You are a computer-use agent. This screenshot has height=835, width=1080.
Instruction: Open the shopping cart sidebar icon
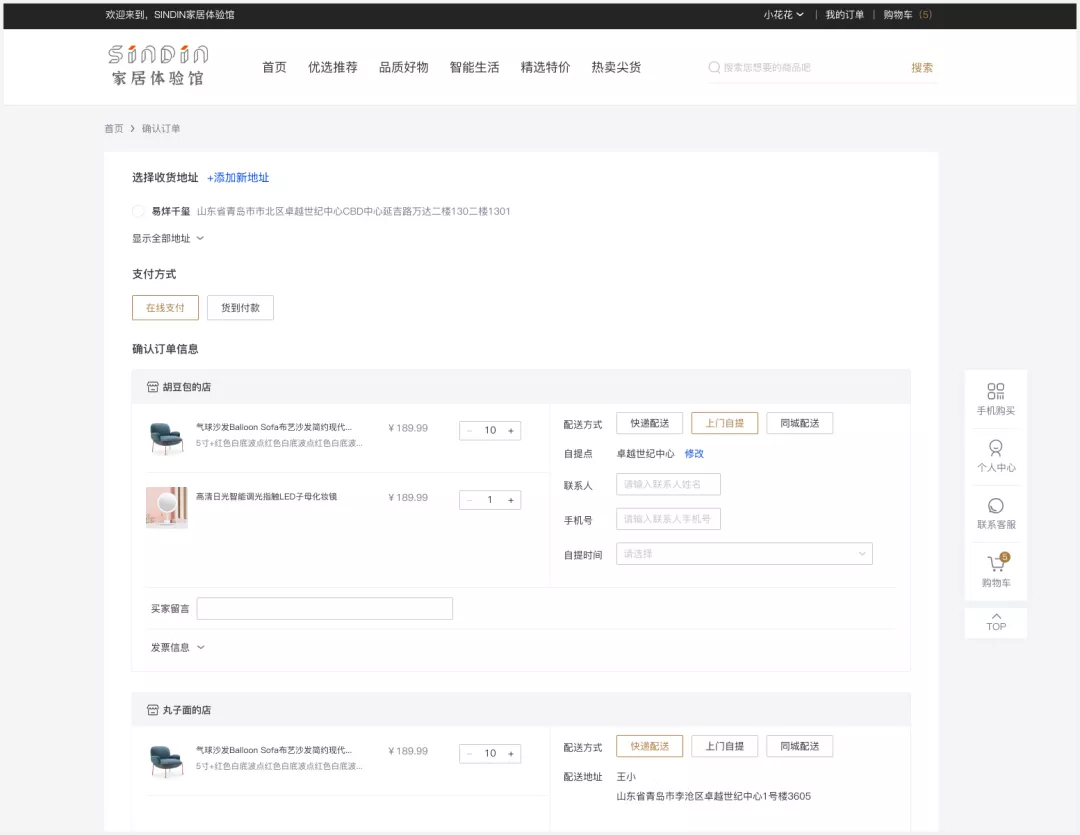tap(996, 564)
